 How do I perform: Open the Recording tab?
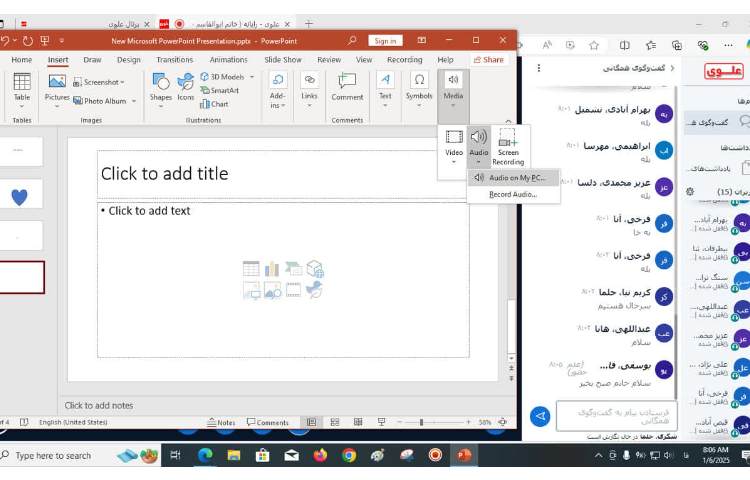coord(405,60)
